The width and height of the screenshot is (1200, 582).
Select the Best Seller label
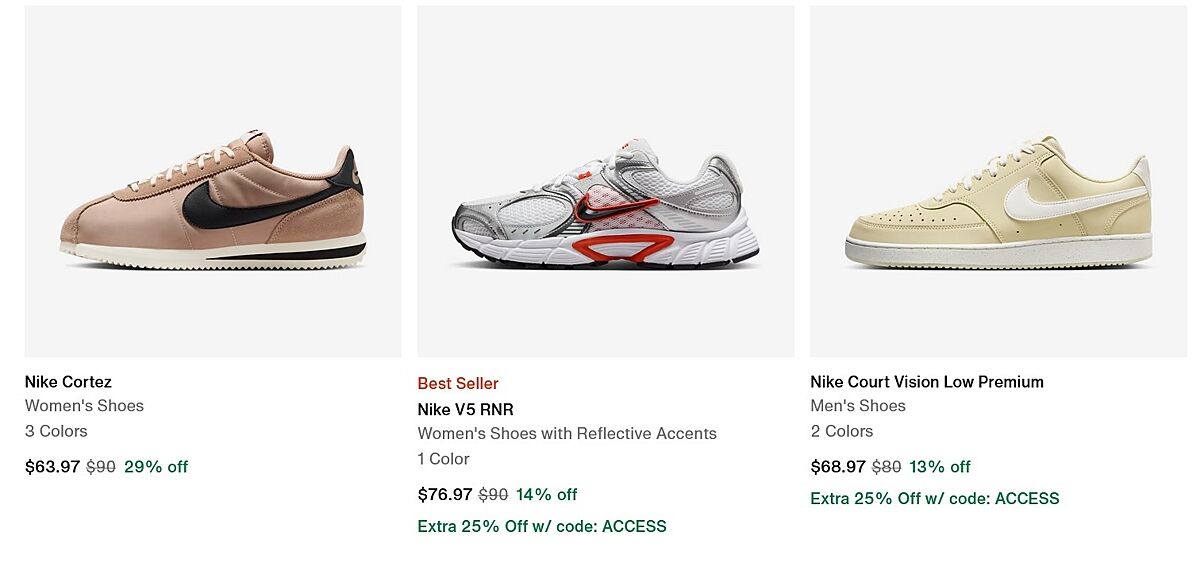tap(458, 383)
